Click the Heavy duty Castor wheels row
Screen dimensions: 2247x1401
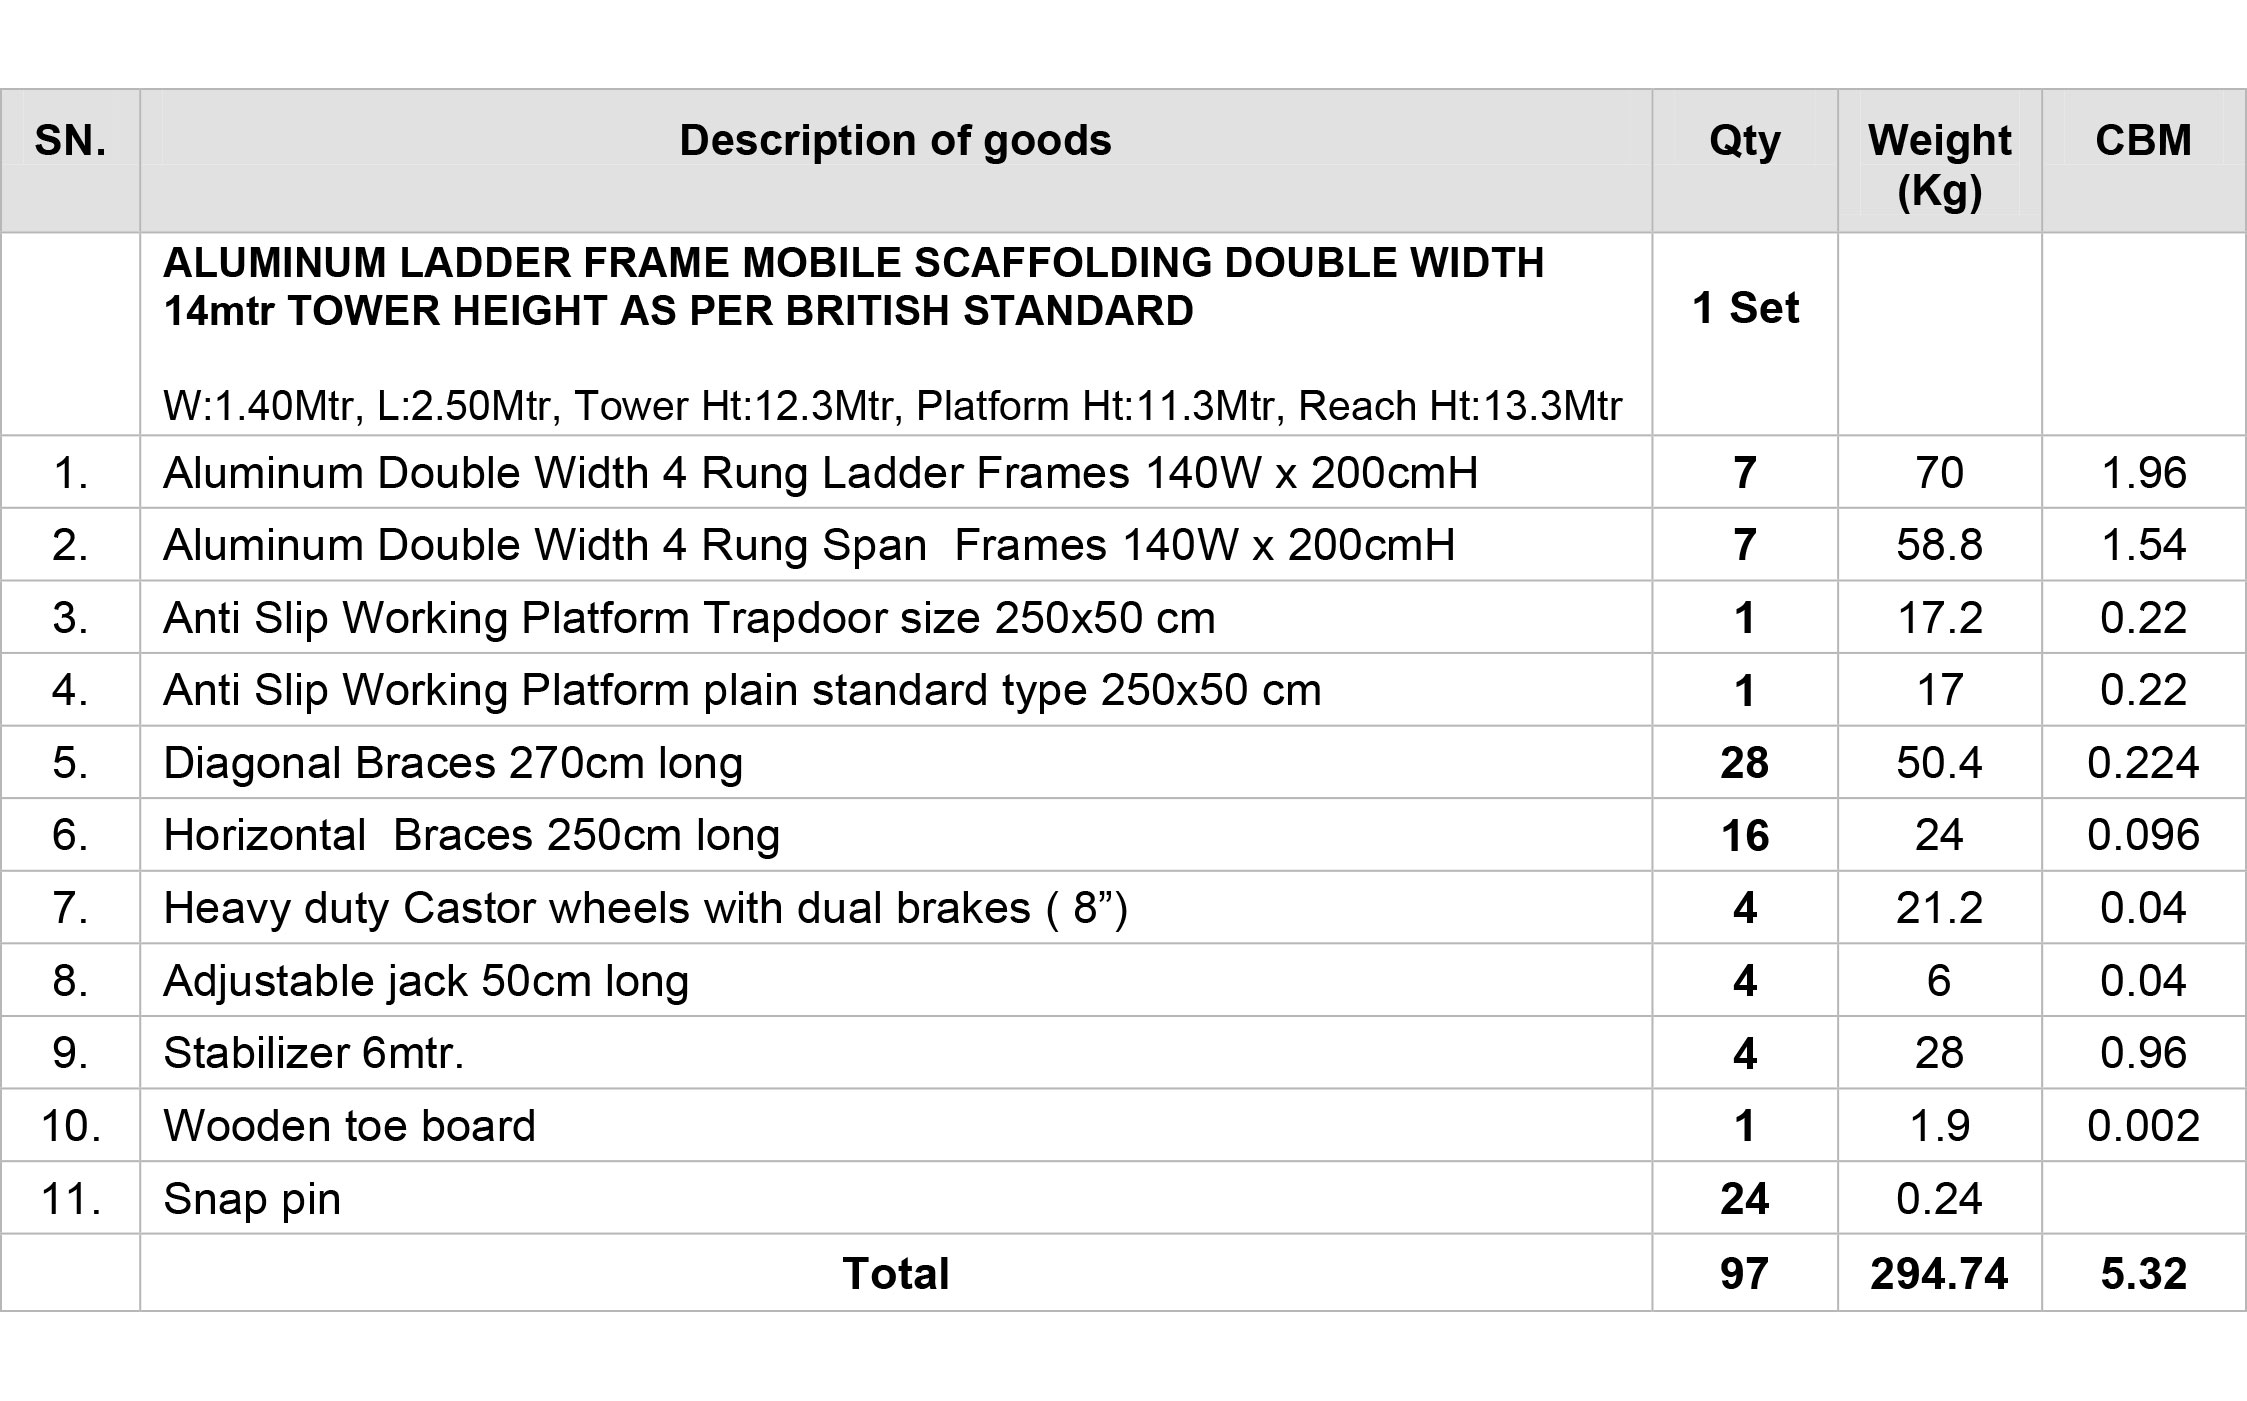[x=1123, y=908]
